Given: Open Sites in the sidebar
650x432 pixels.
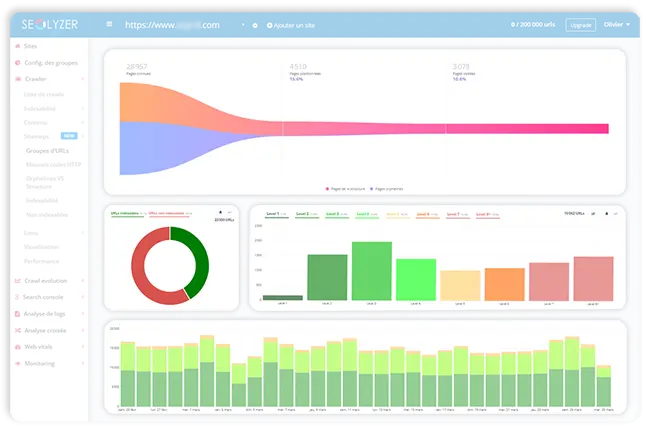Looking at the screenshot, I should 30,46.
